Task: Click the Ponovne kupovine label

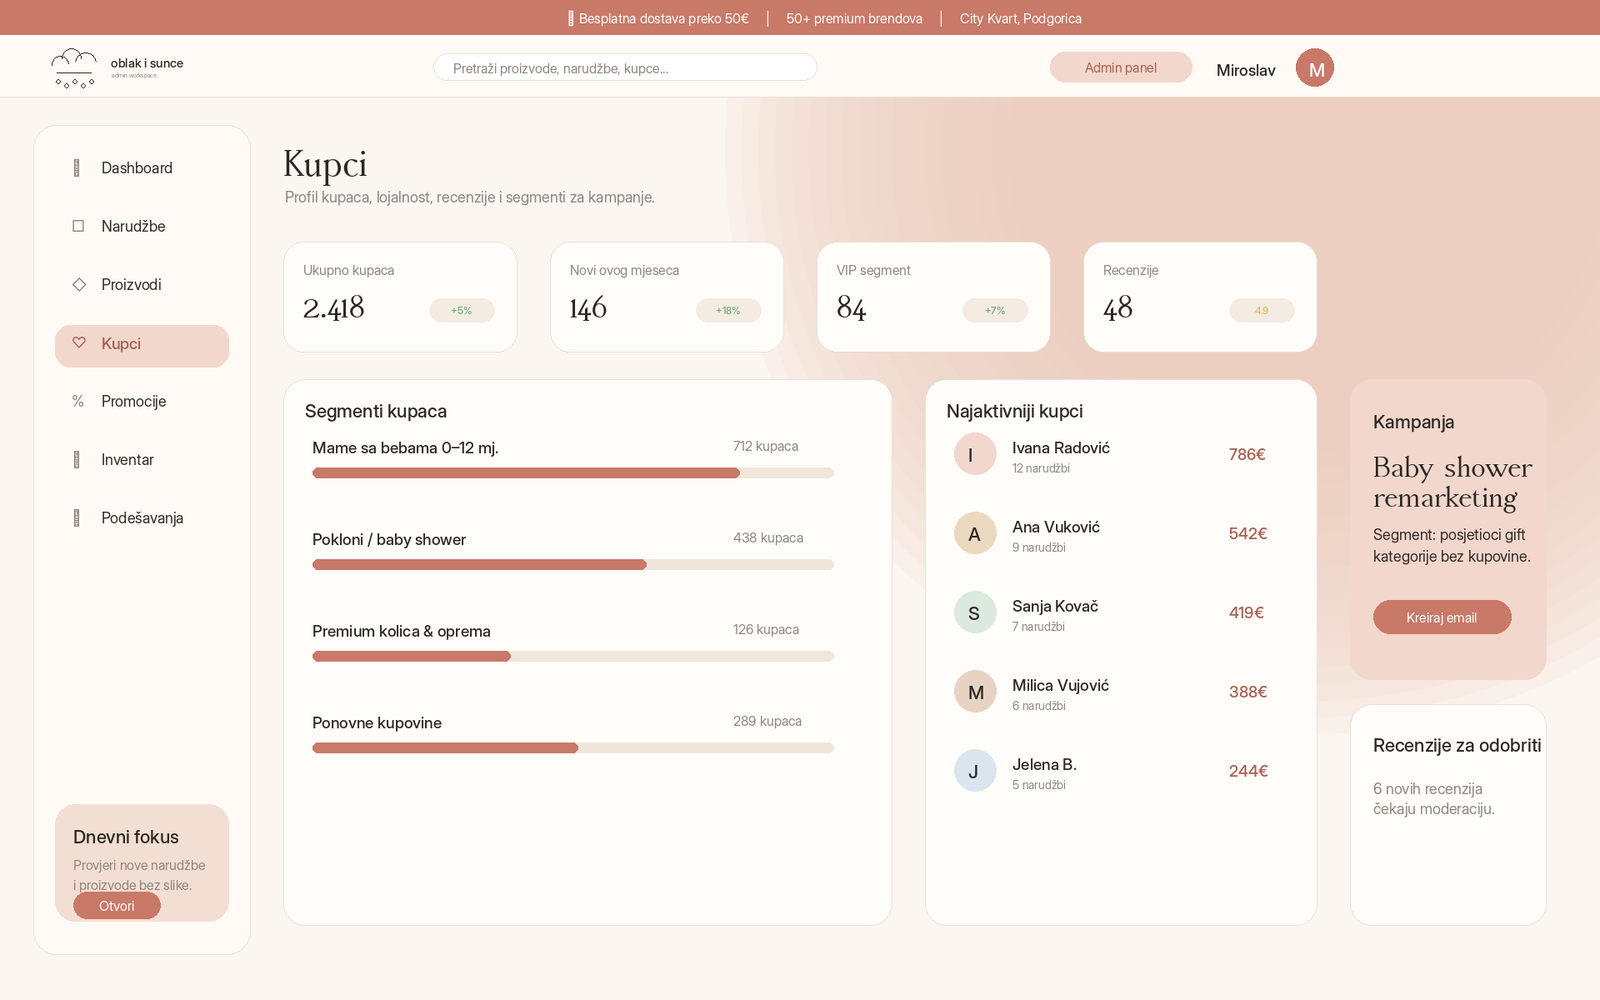Action: [x=377, y=723]
